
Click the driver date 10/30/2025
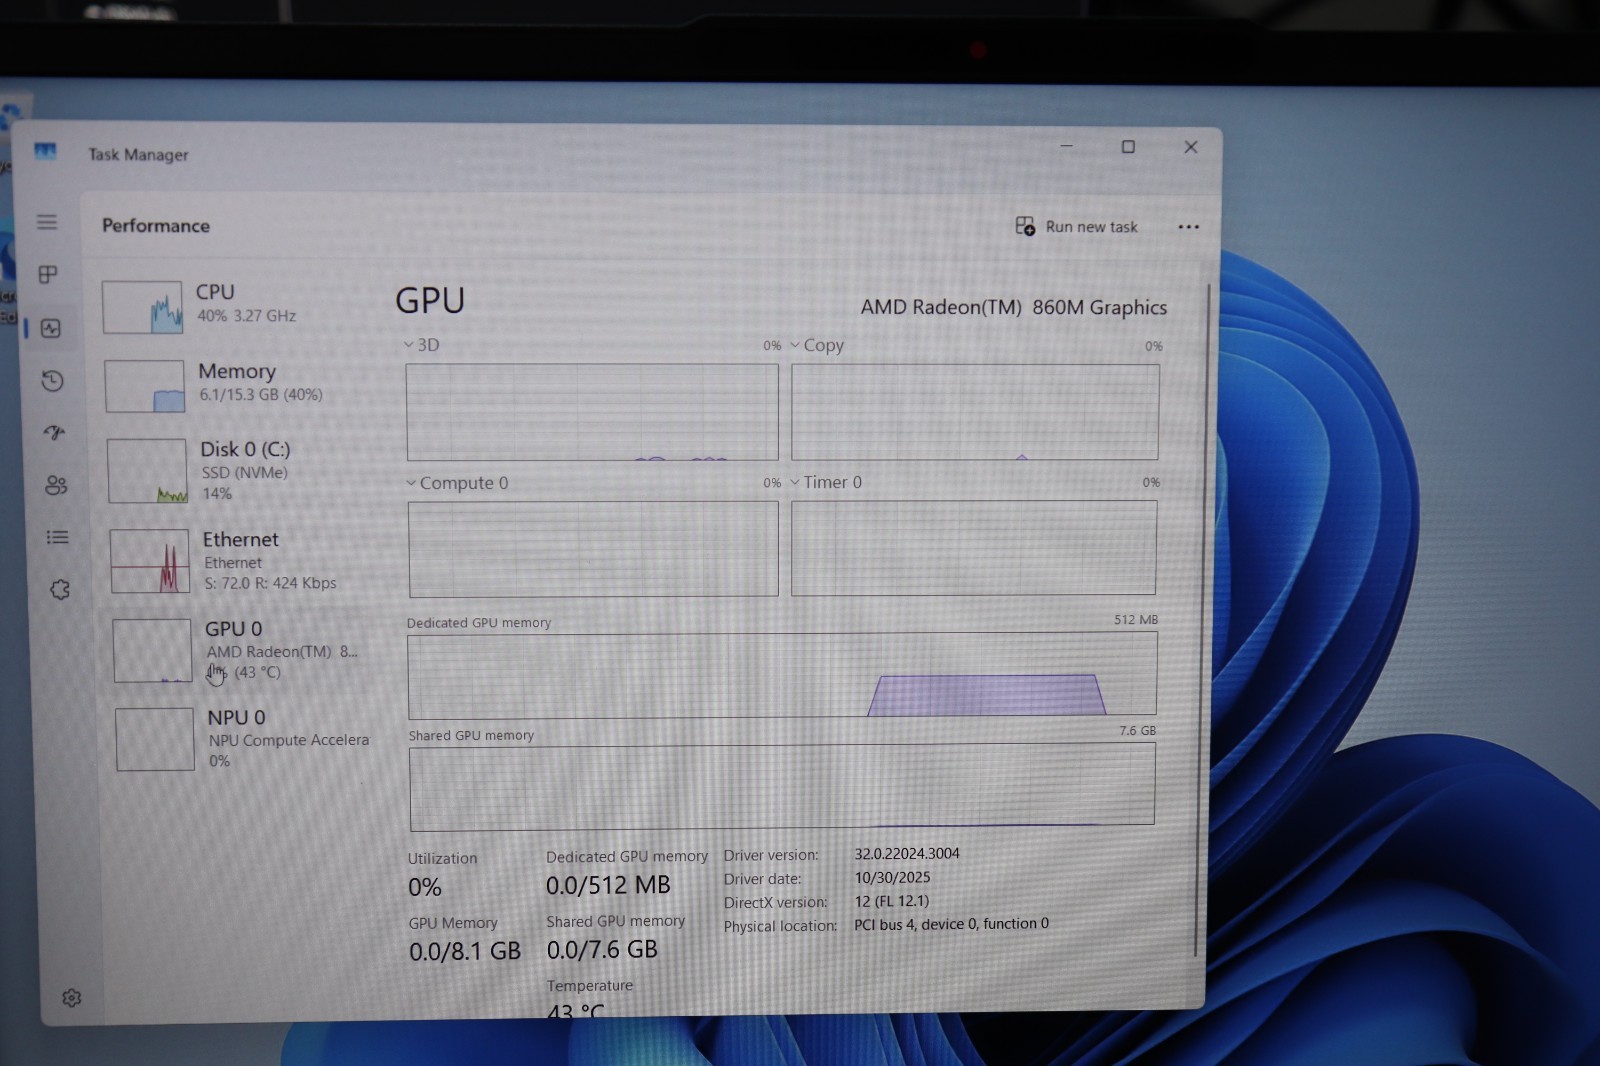892,877
